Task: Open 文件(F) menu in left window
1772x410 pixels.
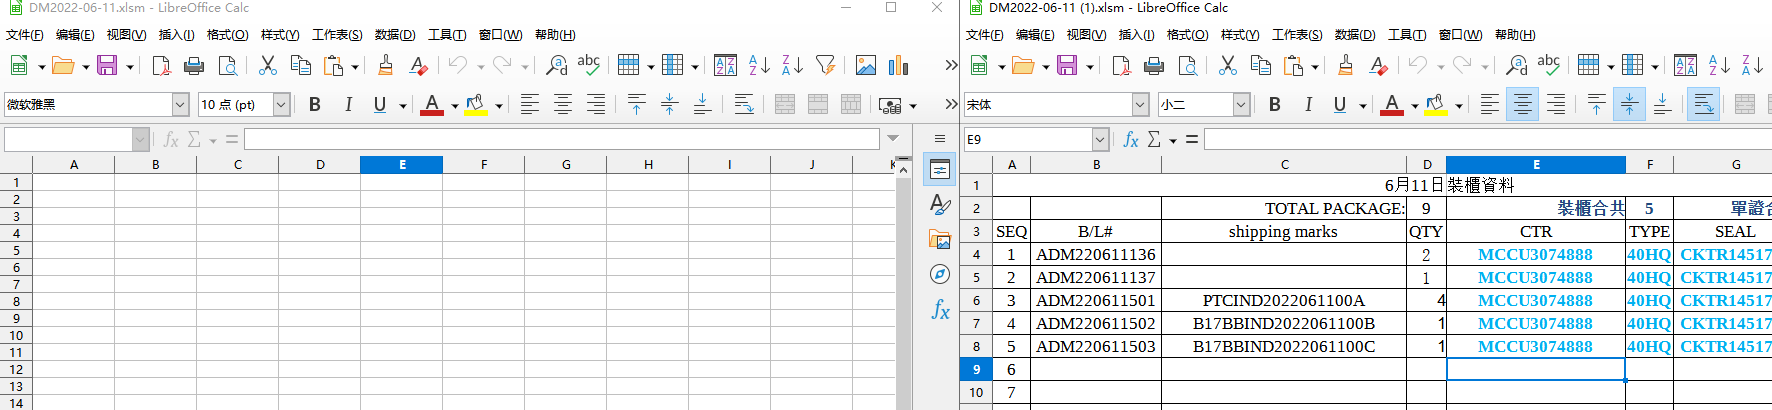Action: [25, 35]
